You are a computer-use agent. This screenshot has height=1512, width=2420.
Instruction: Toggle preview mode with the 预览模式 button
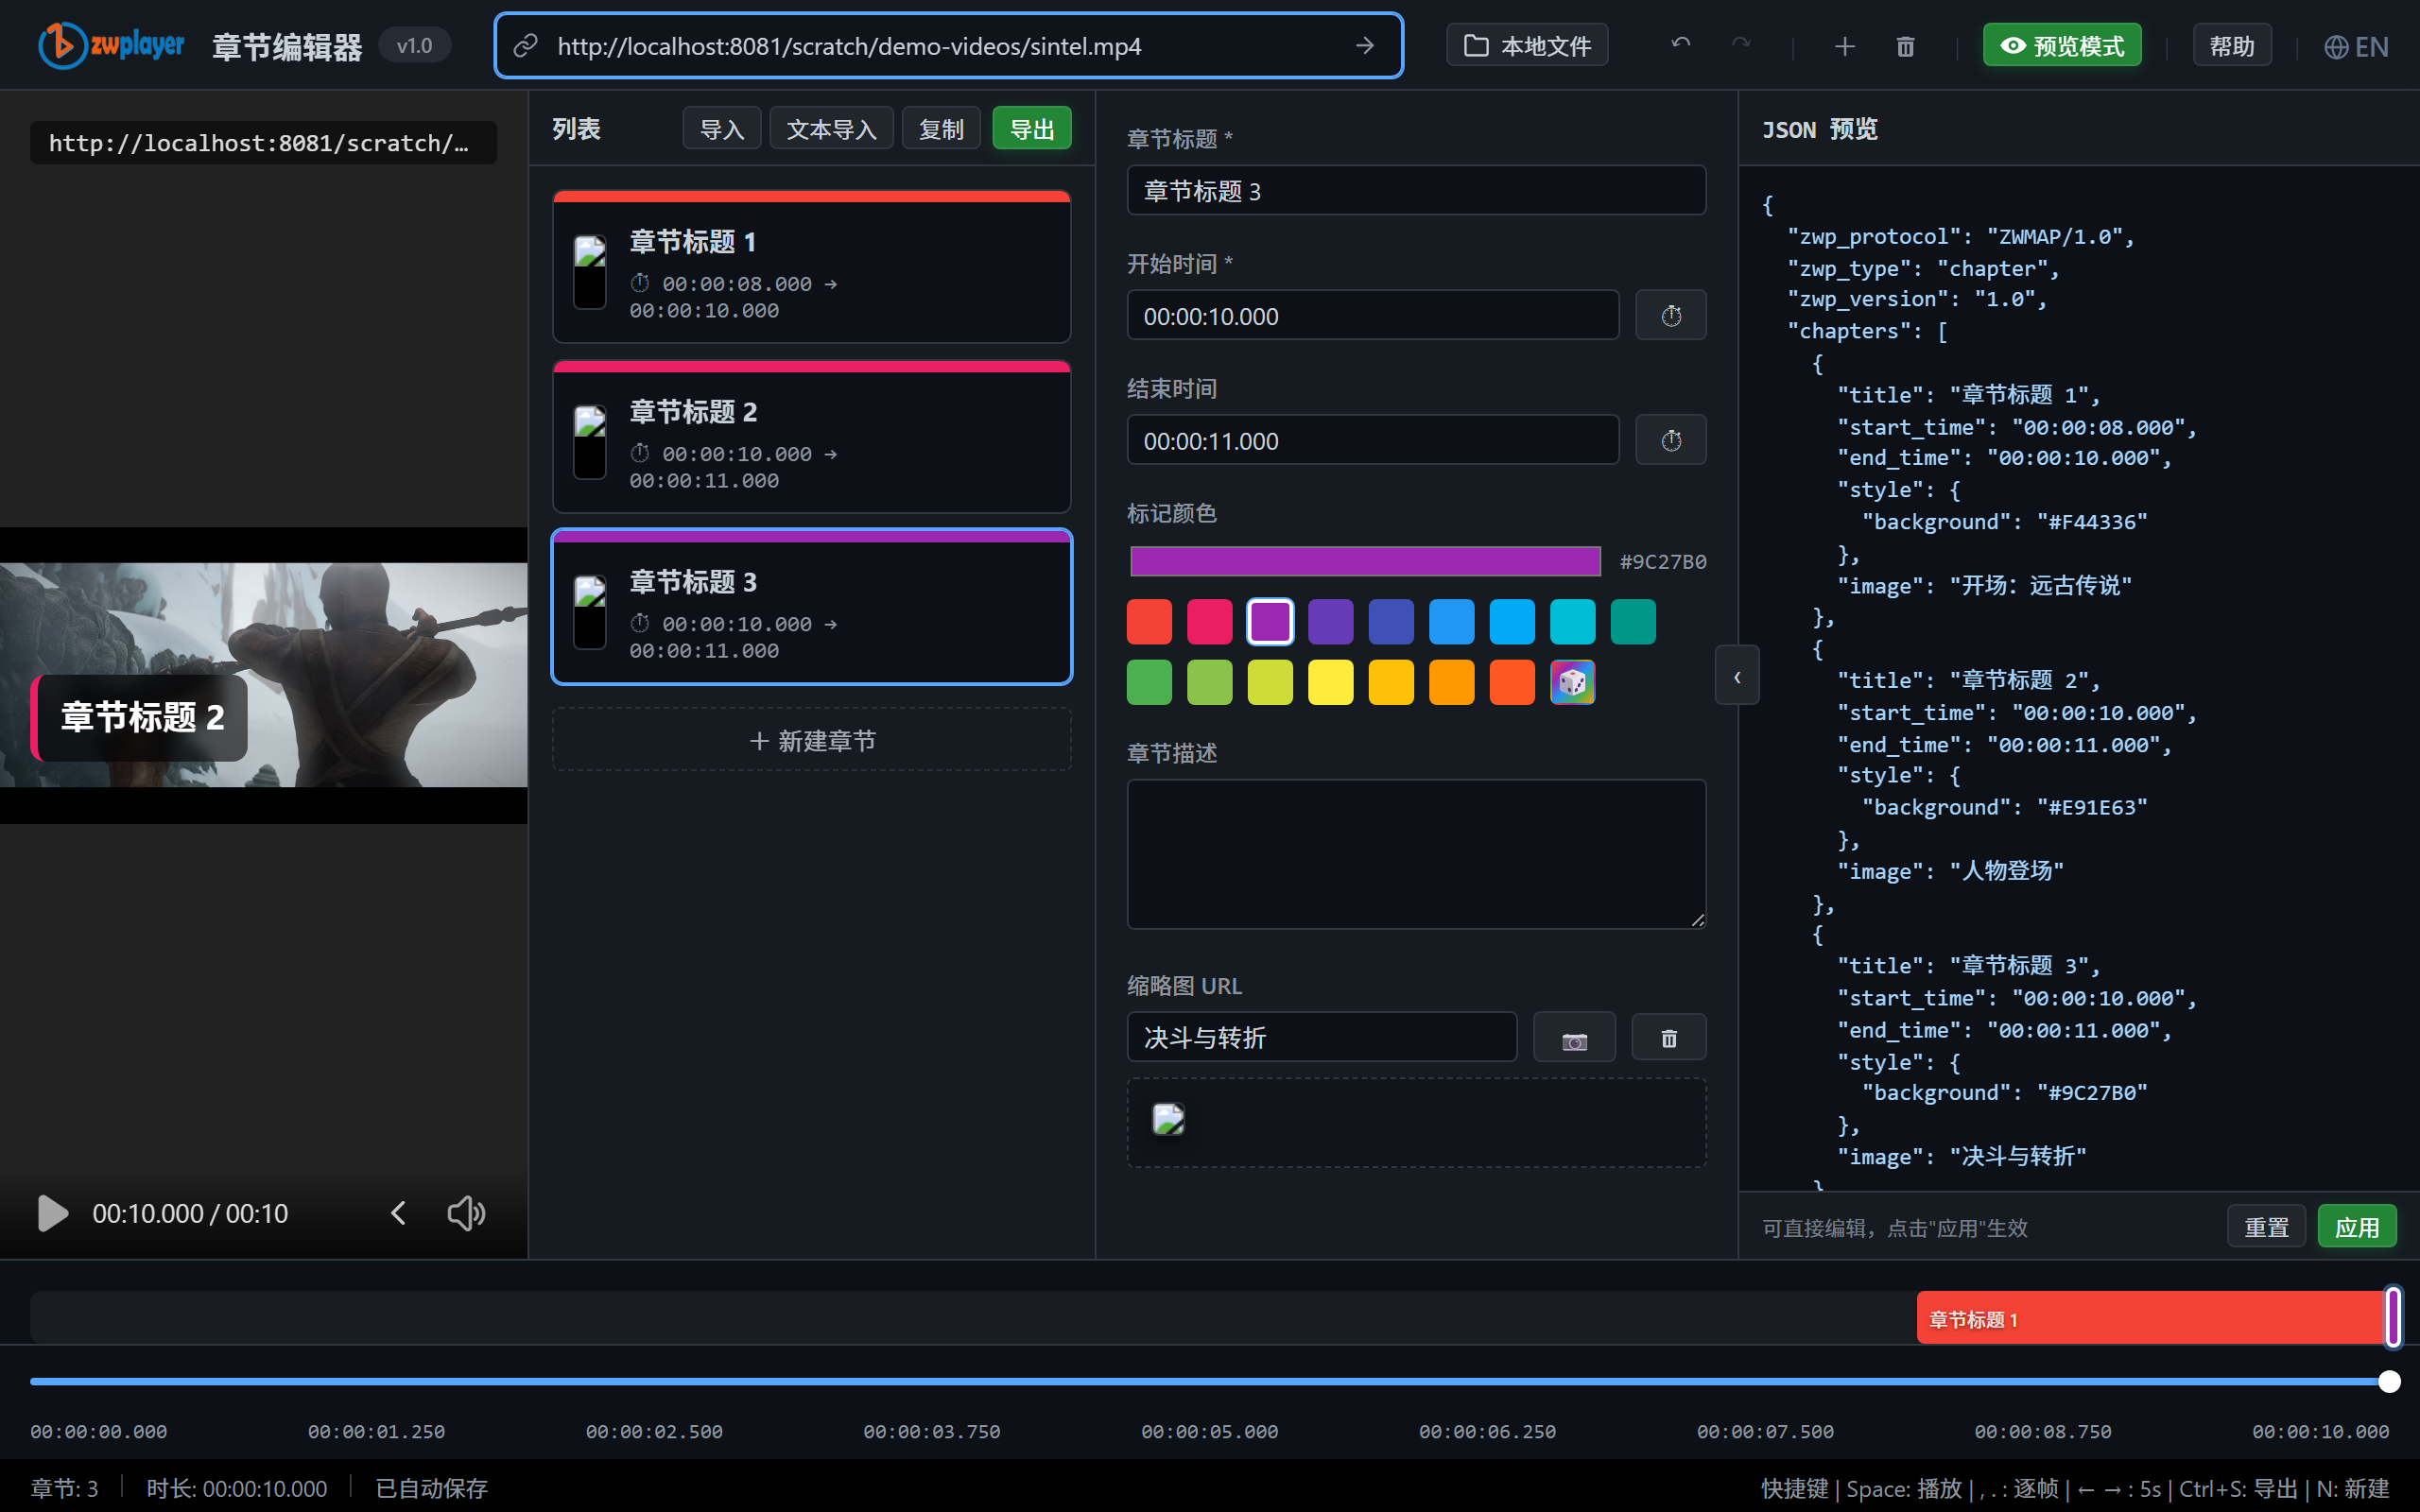tap(2062, 46)
